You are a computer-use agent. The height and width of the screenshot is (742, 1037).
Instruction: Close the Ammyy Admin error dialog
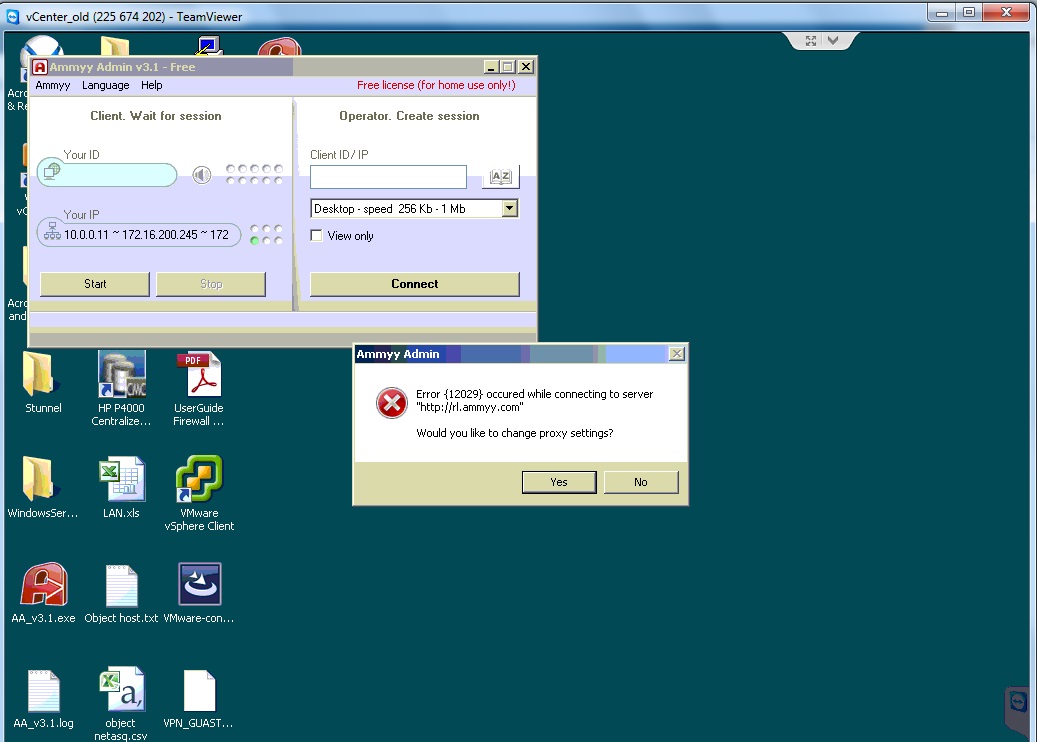(677, 354)
